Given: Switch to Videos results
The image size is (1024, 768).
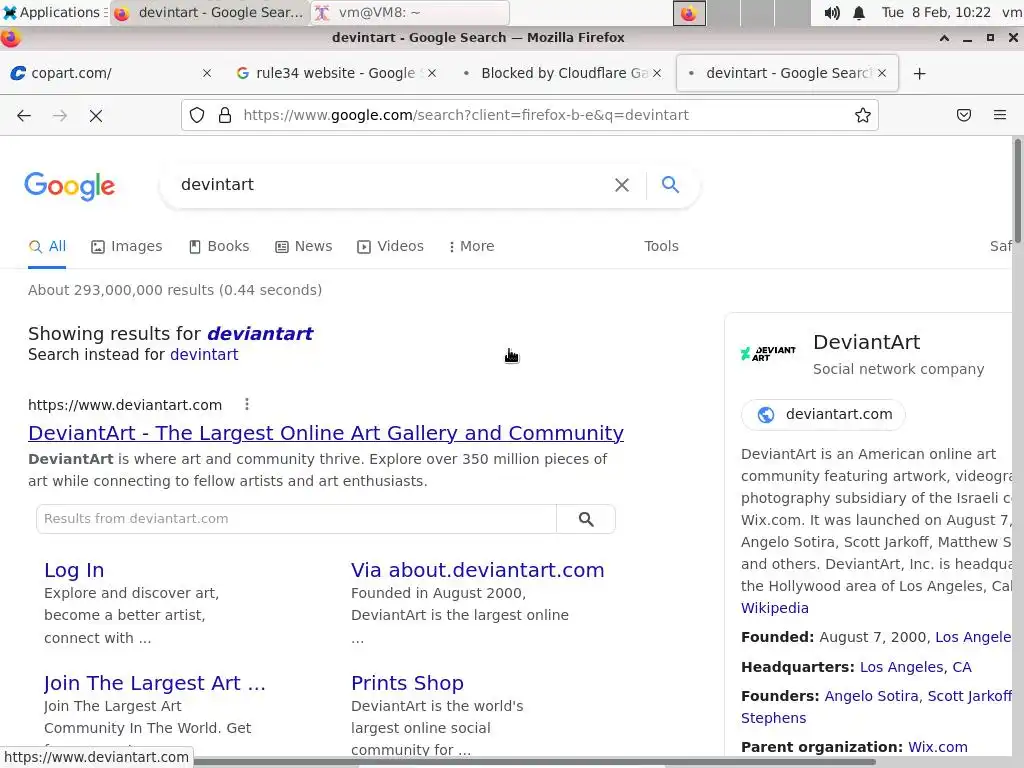Looking at the screenshot, I should (x=391, y=247).
